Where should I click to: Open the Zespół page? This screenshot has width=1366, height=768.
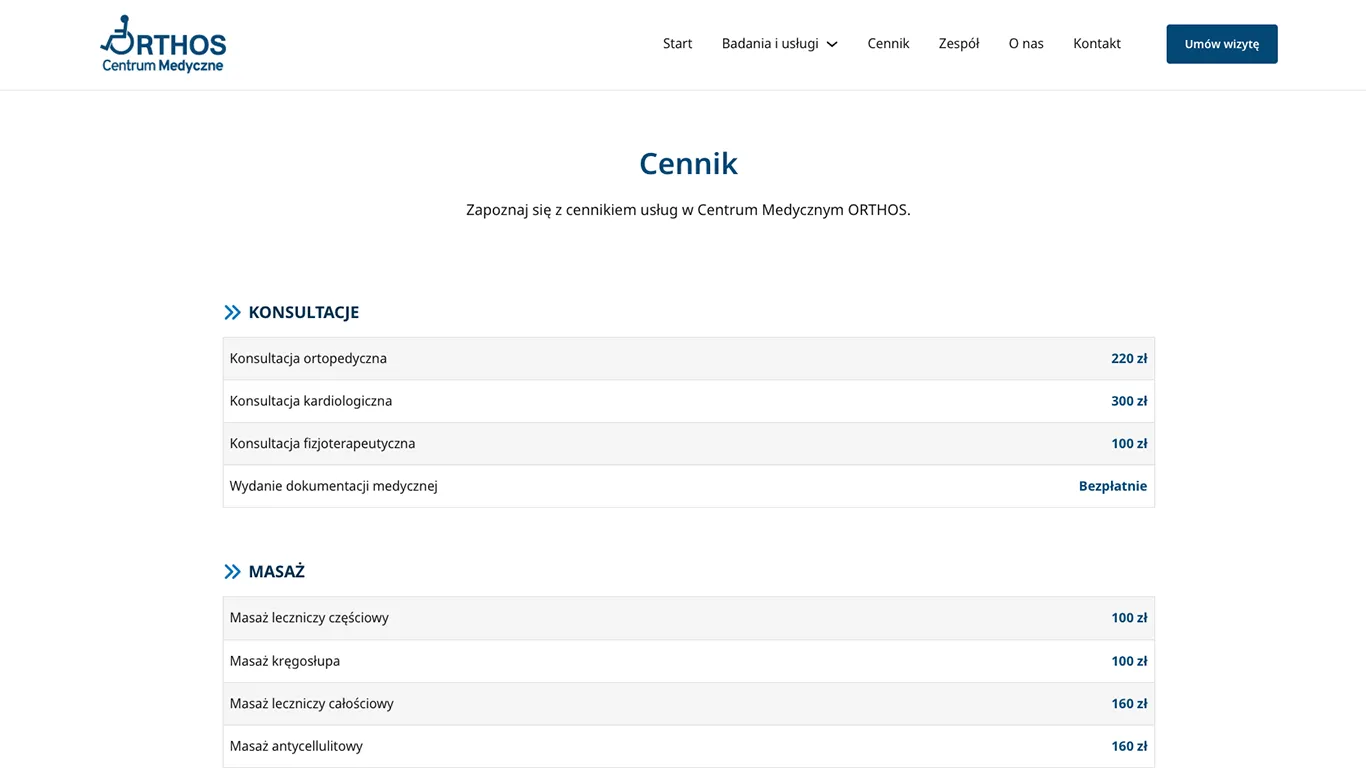pyautogui.click(x=958, y=43)
